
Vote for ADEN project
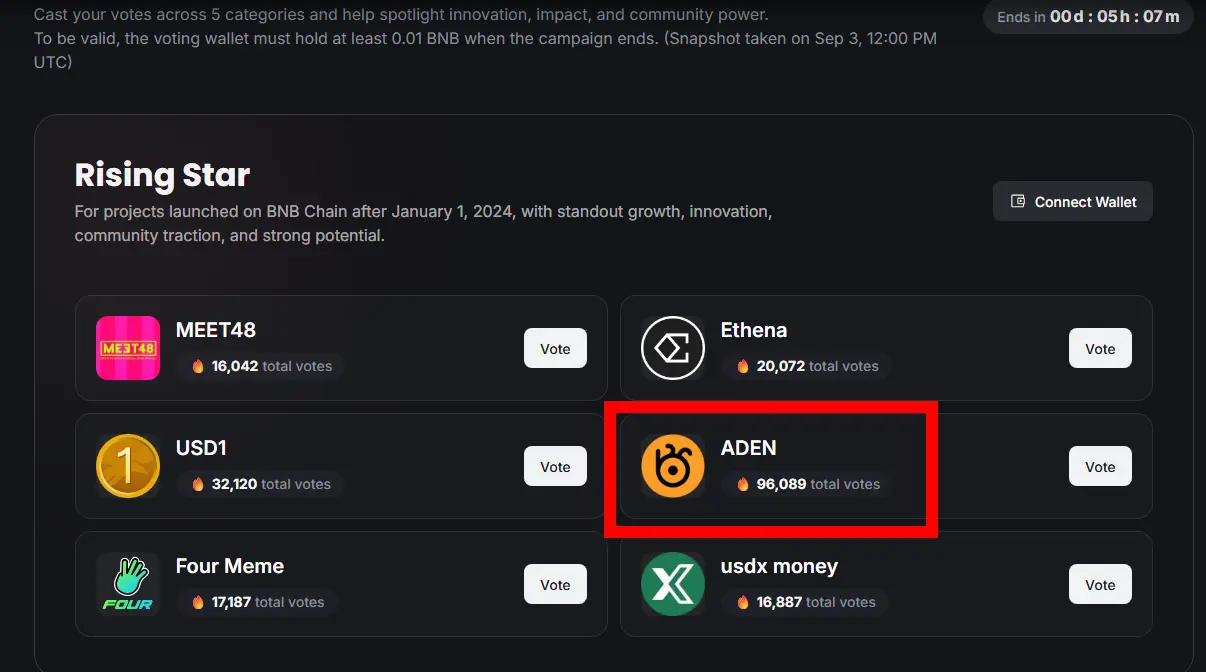pos(1100,466)
